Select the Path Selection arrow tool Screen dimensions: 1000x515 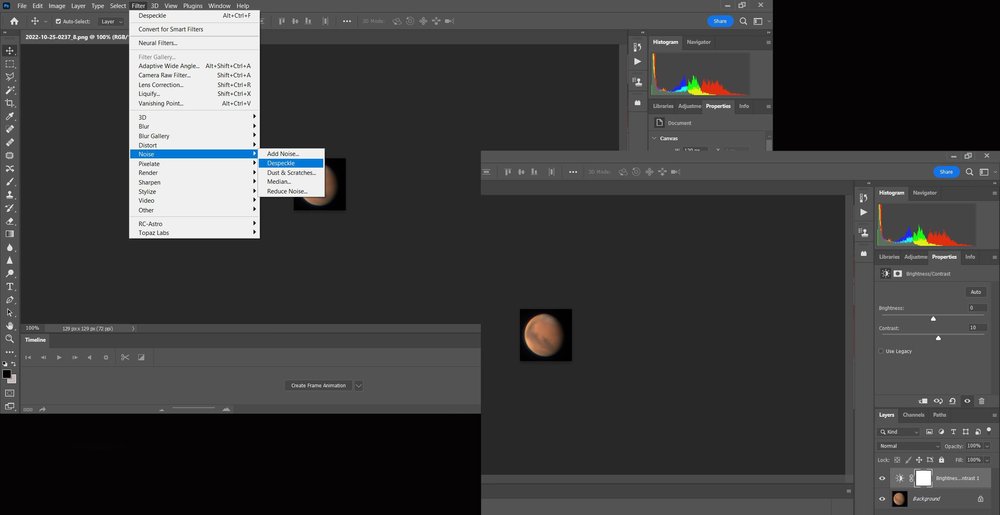coord(10,312)
